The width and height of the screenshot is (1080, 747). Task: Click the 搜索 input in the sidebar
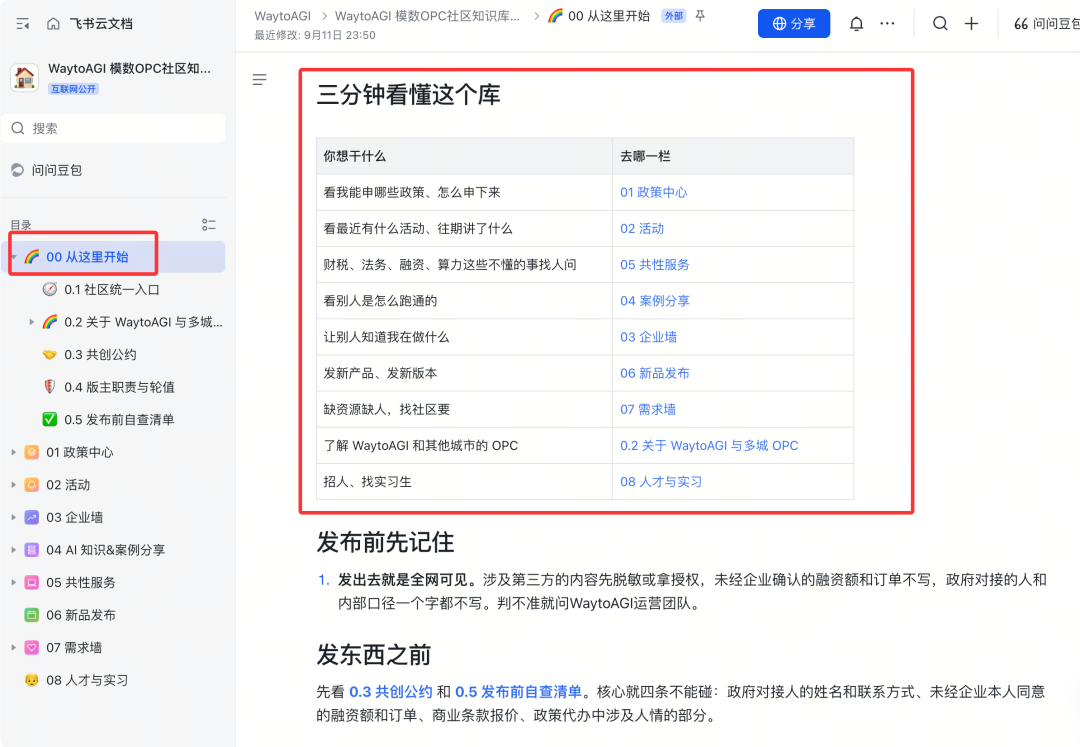(114, 129)
